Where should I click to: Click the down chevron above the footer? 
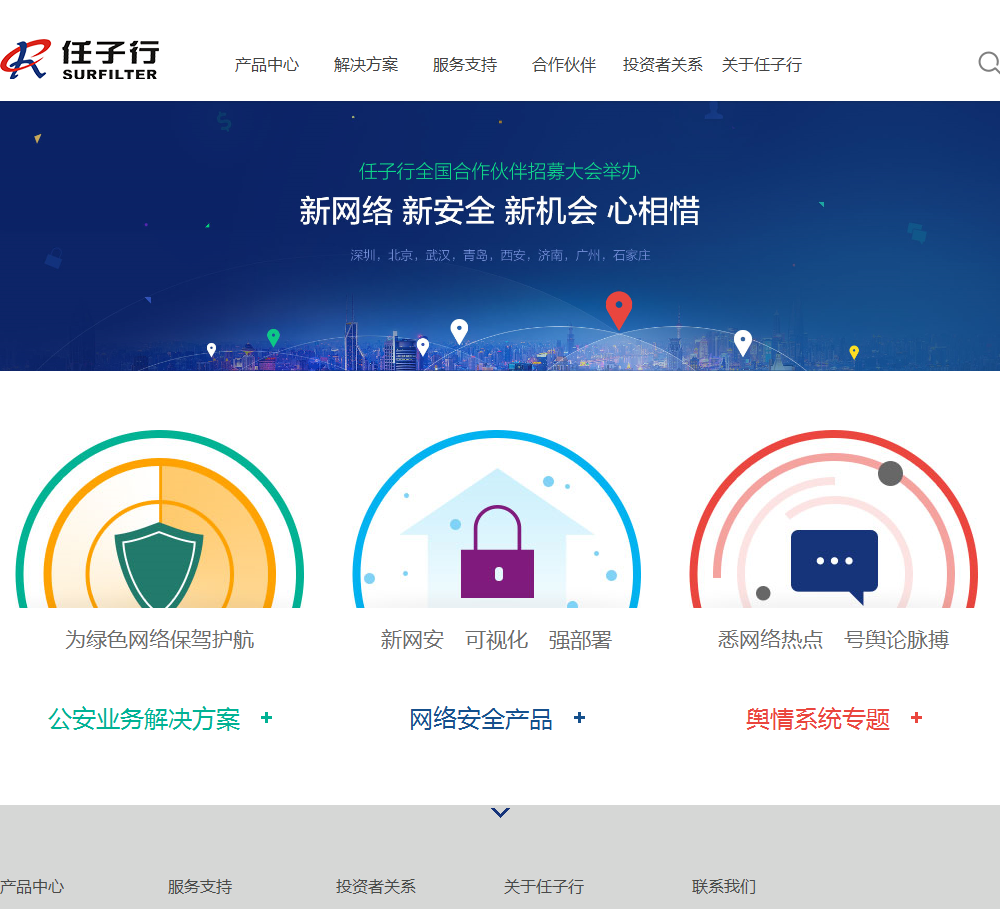pyautogui.click(x=501, y=813)
